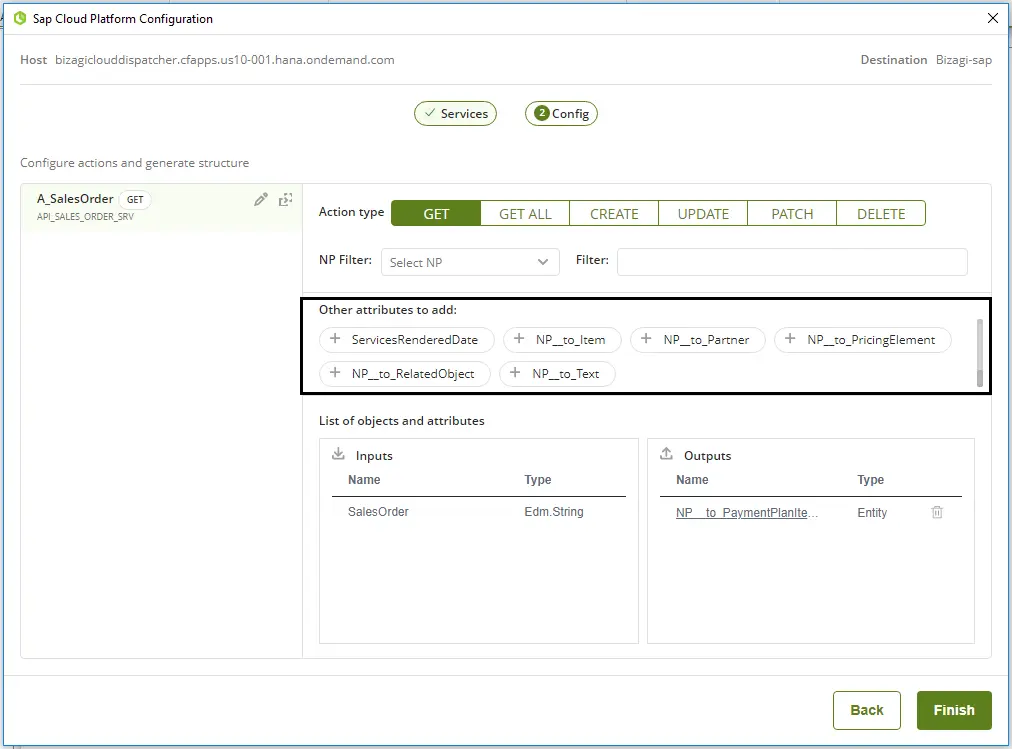Click the API_SALES_ORDER_SRV label
This screenshot has width=1012, height=749.
[85, 217]
